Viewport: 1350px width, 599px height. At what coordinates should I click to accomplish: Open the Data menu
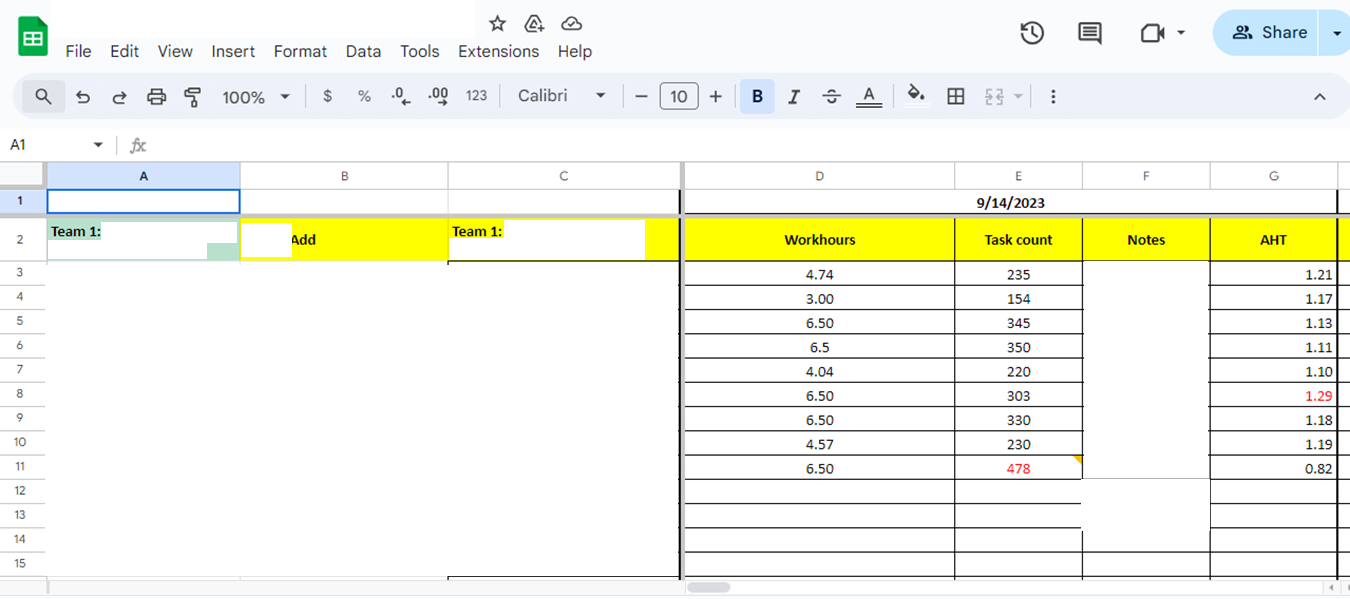pyautogui.click(x=363, y=51)
